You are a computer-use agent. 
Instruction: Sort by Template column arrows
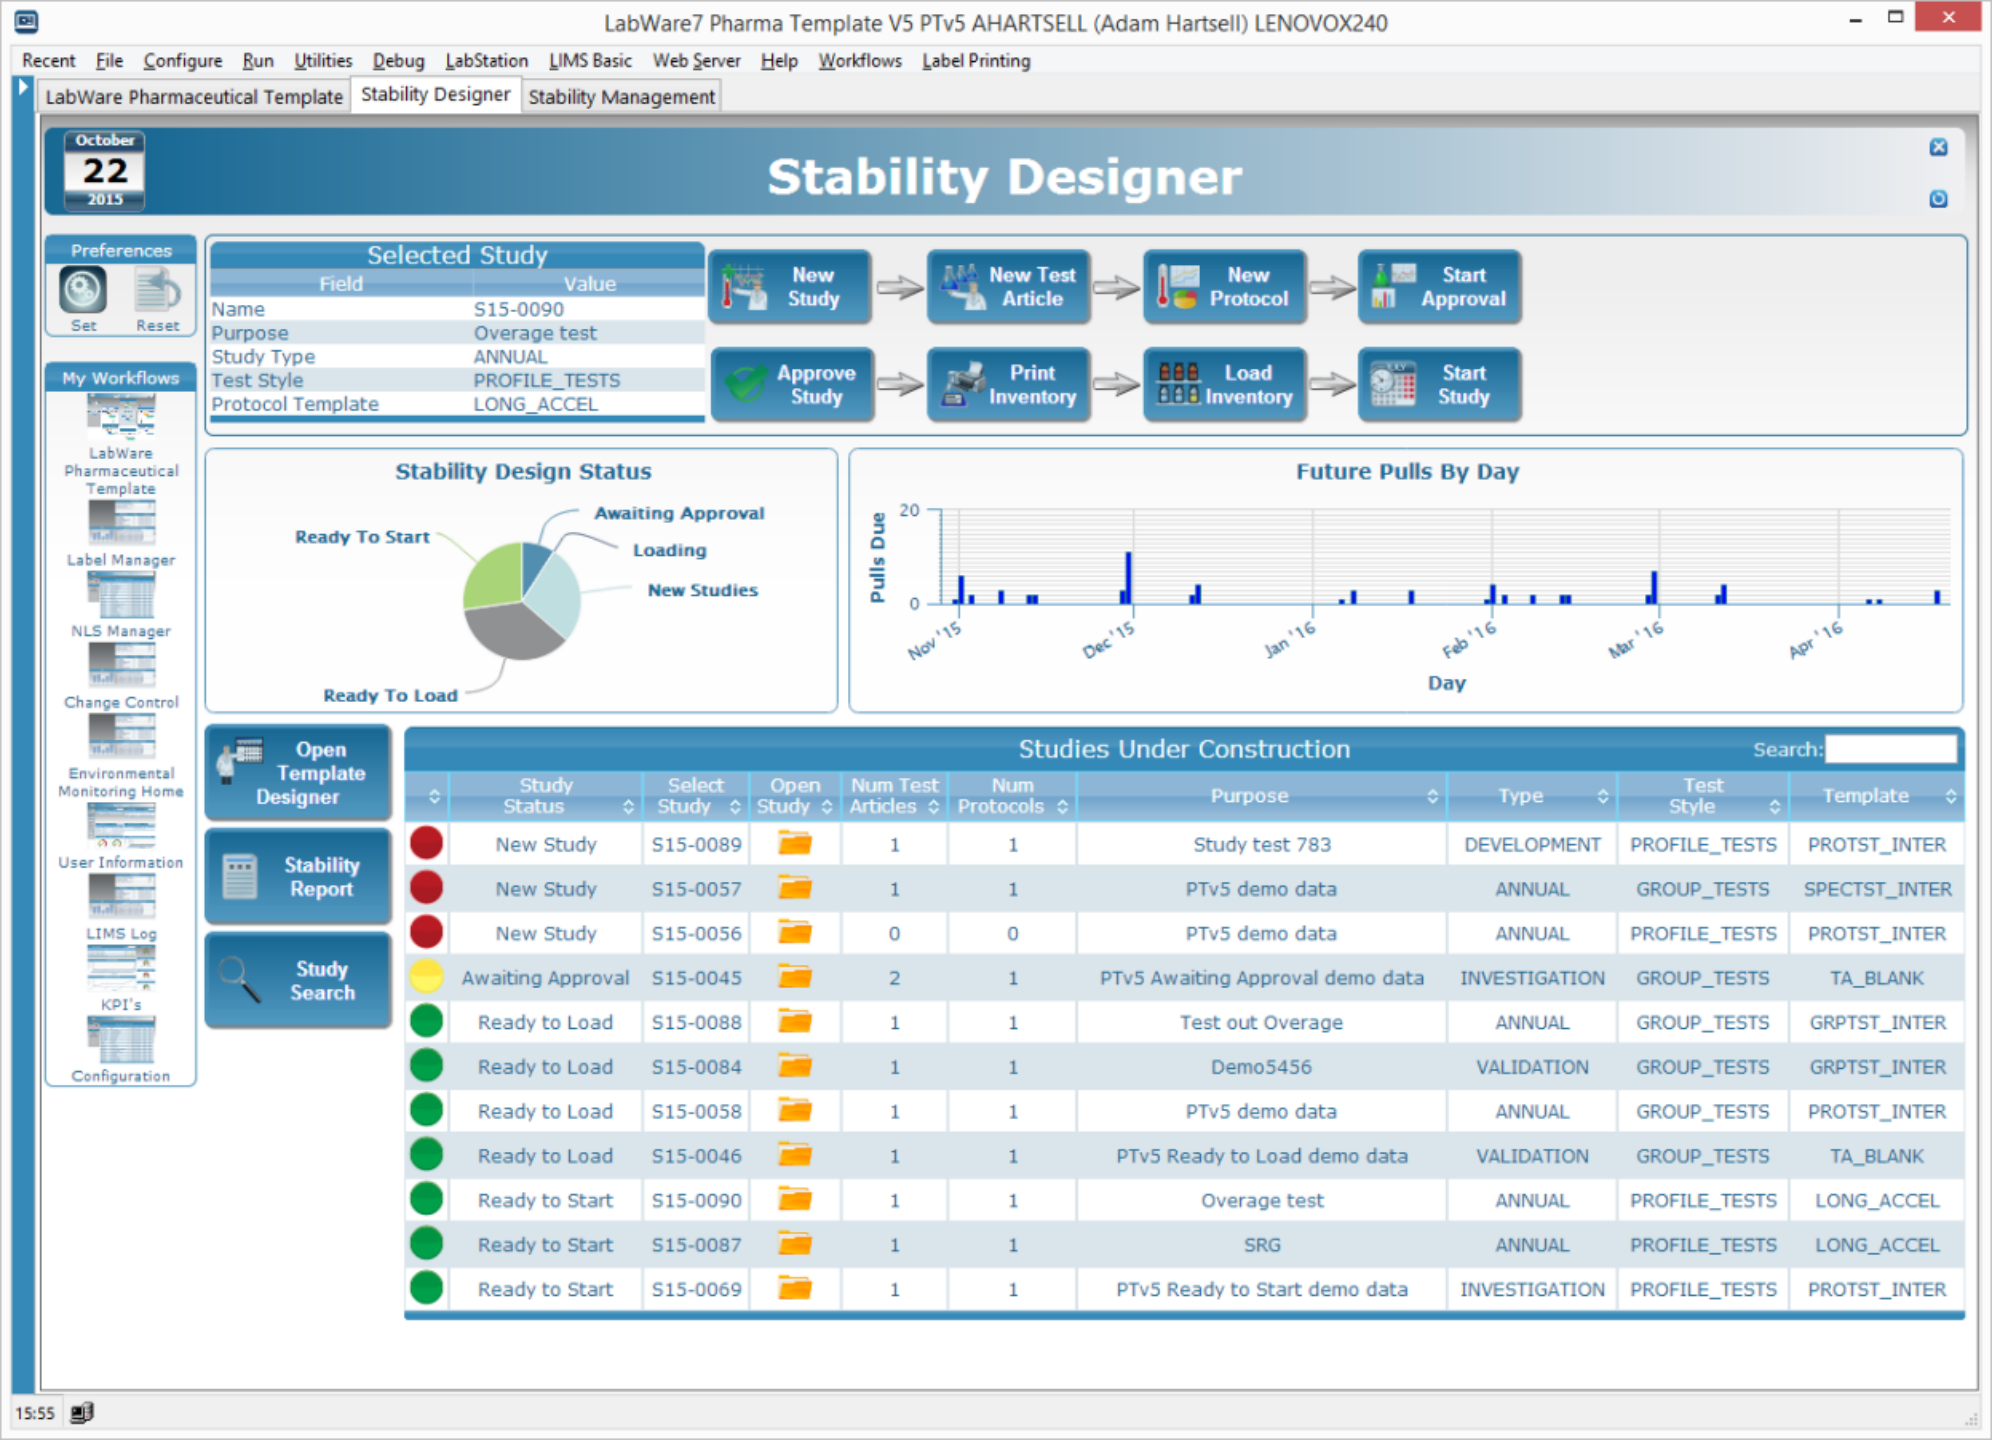coord(1950,796)
